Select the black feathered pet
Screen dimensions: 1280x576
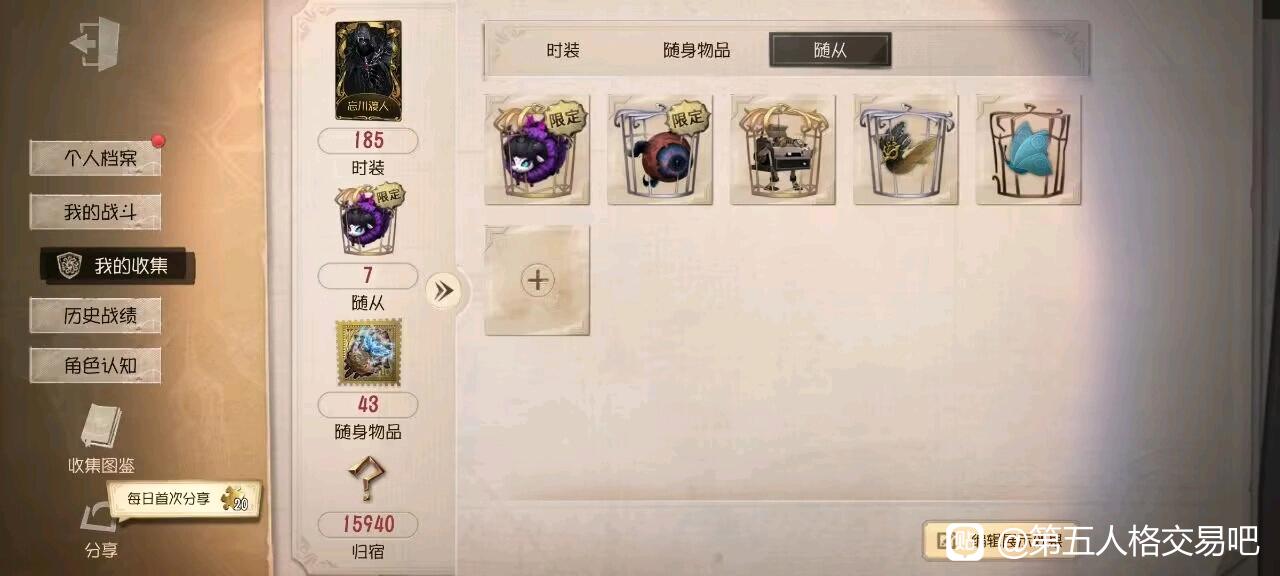906,150
